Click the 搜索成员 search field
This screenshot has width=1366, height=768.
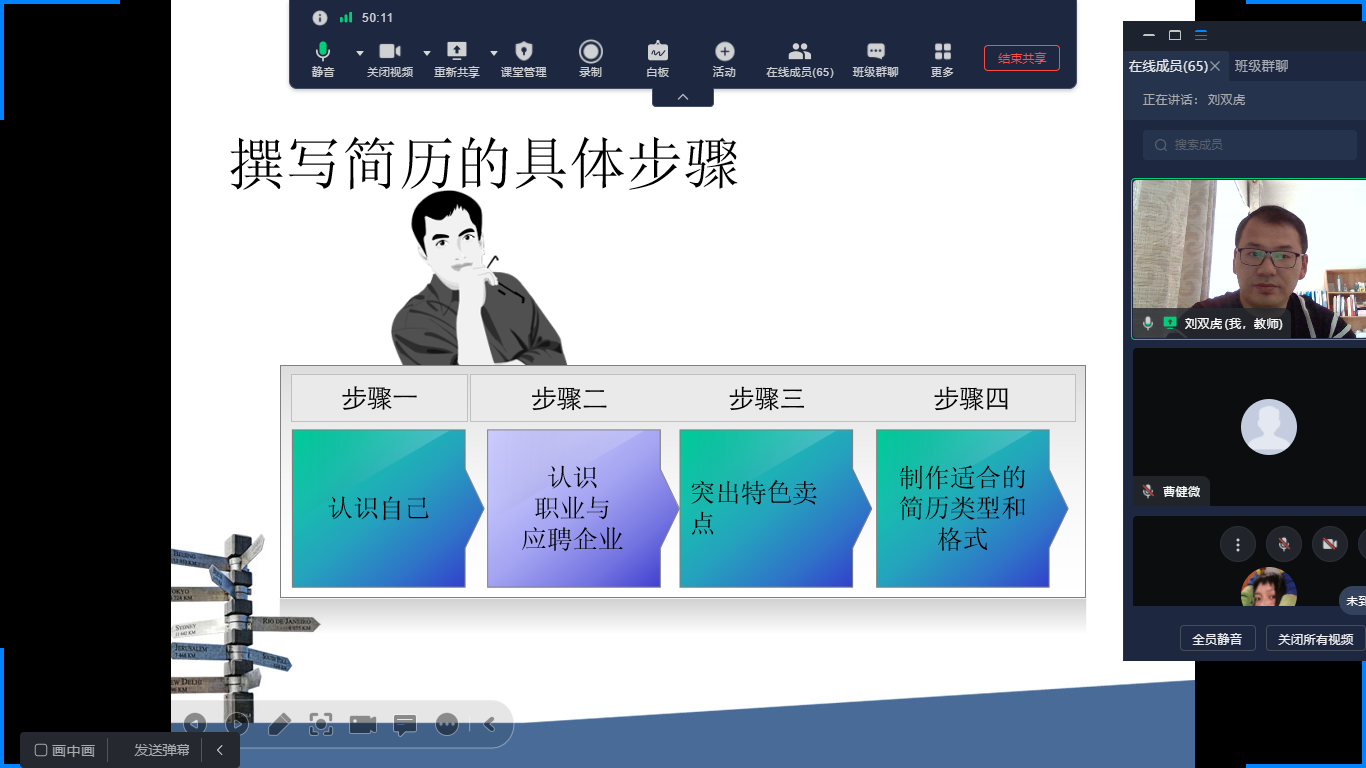tap(1250, 145)
